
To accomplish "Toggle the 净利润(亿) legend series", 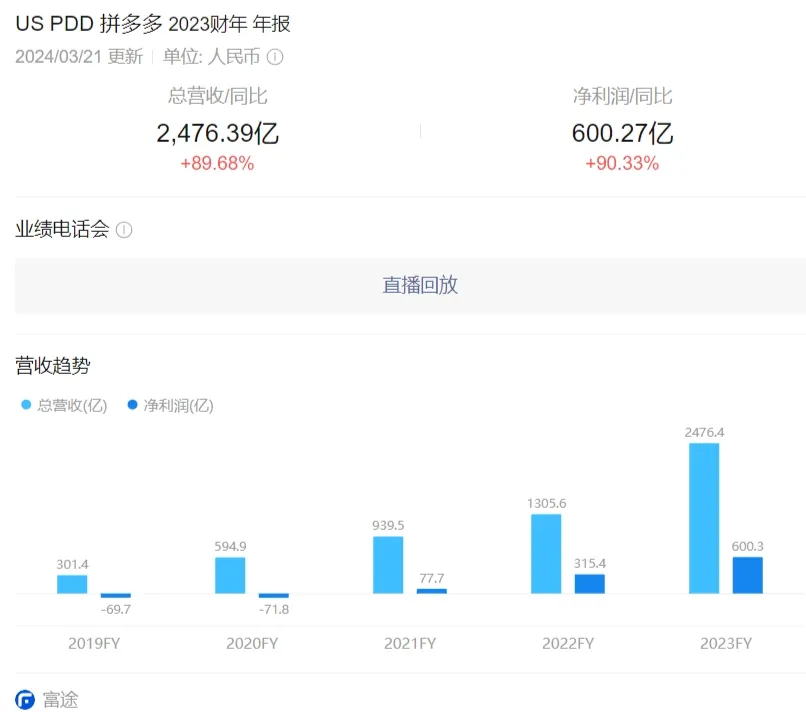I will (171, 406).
